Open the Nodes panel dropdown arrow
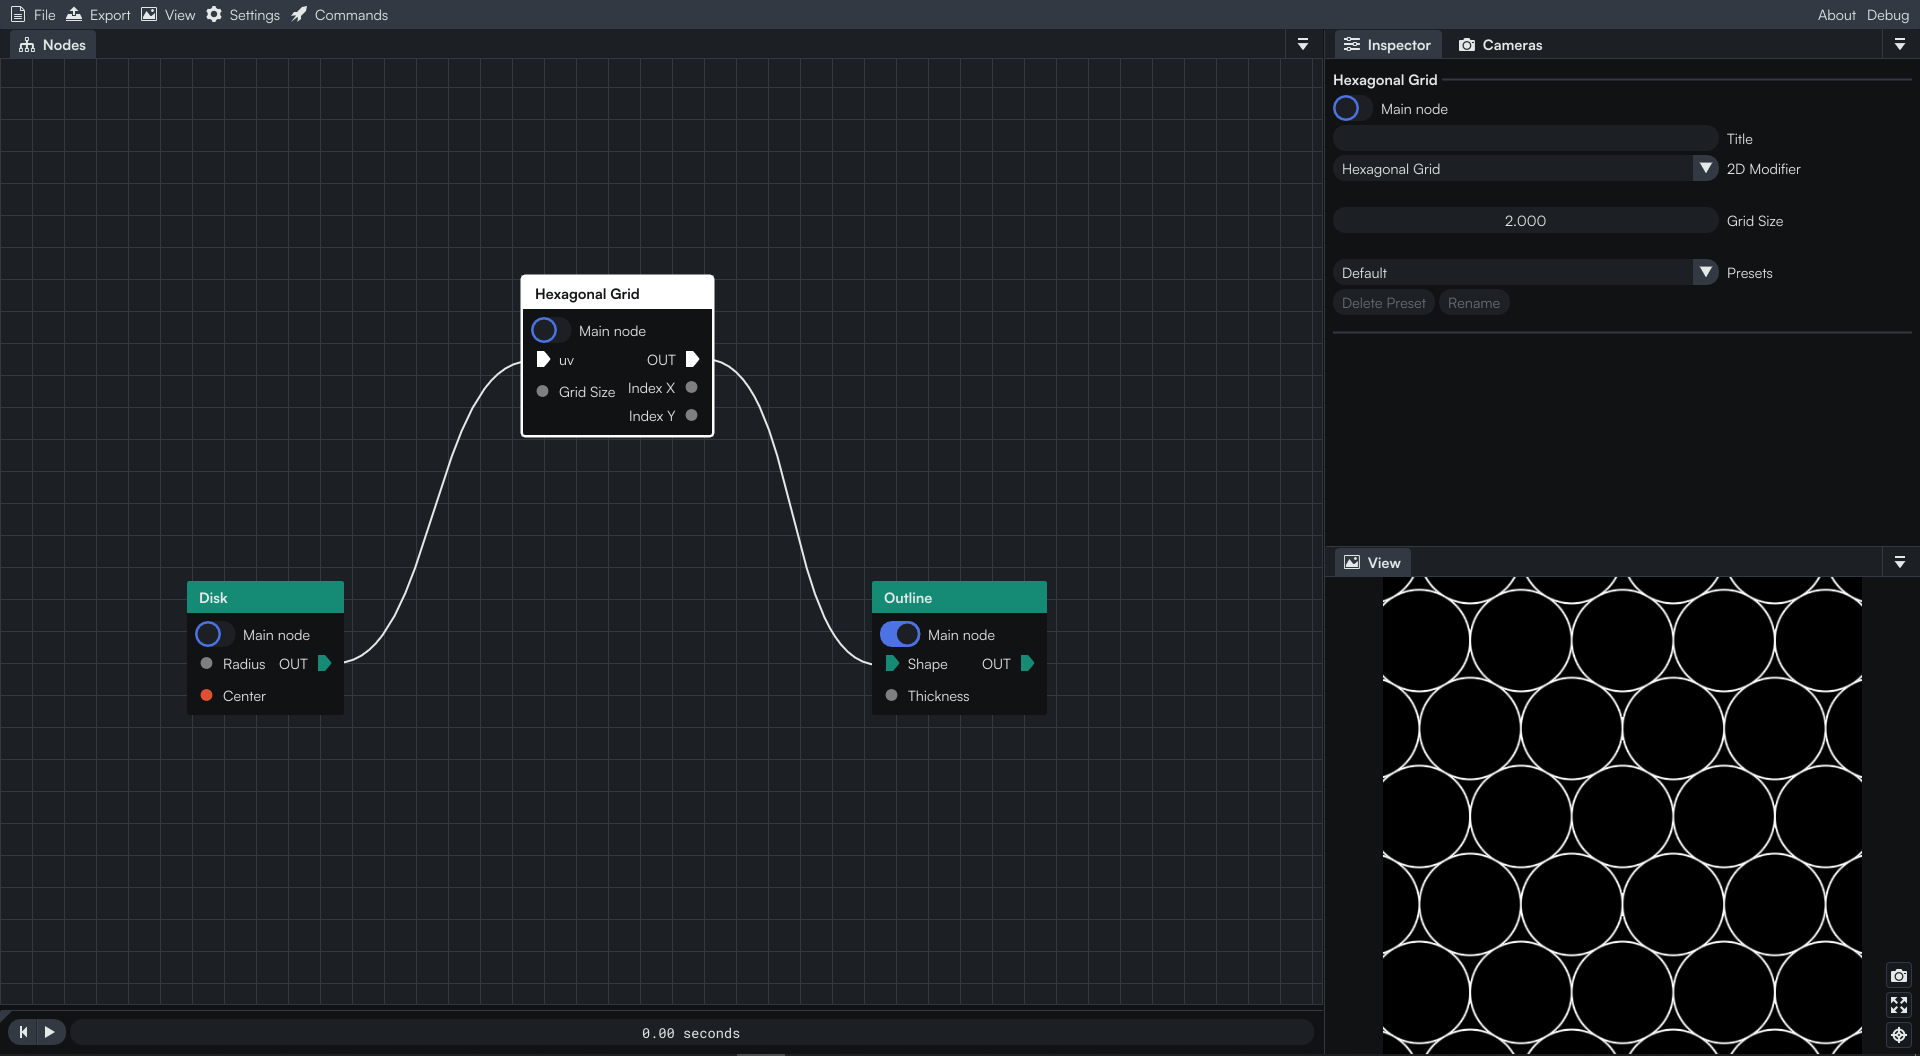This screenshot has width=1920, height=1056. click(1303, 45)
